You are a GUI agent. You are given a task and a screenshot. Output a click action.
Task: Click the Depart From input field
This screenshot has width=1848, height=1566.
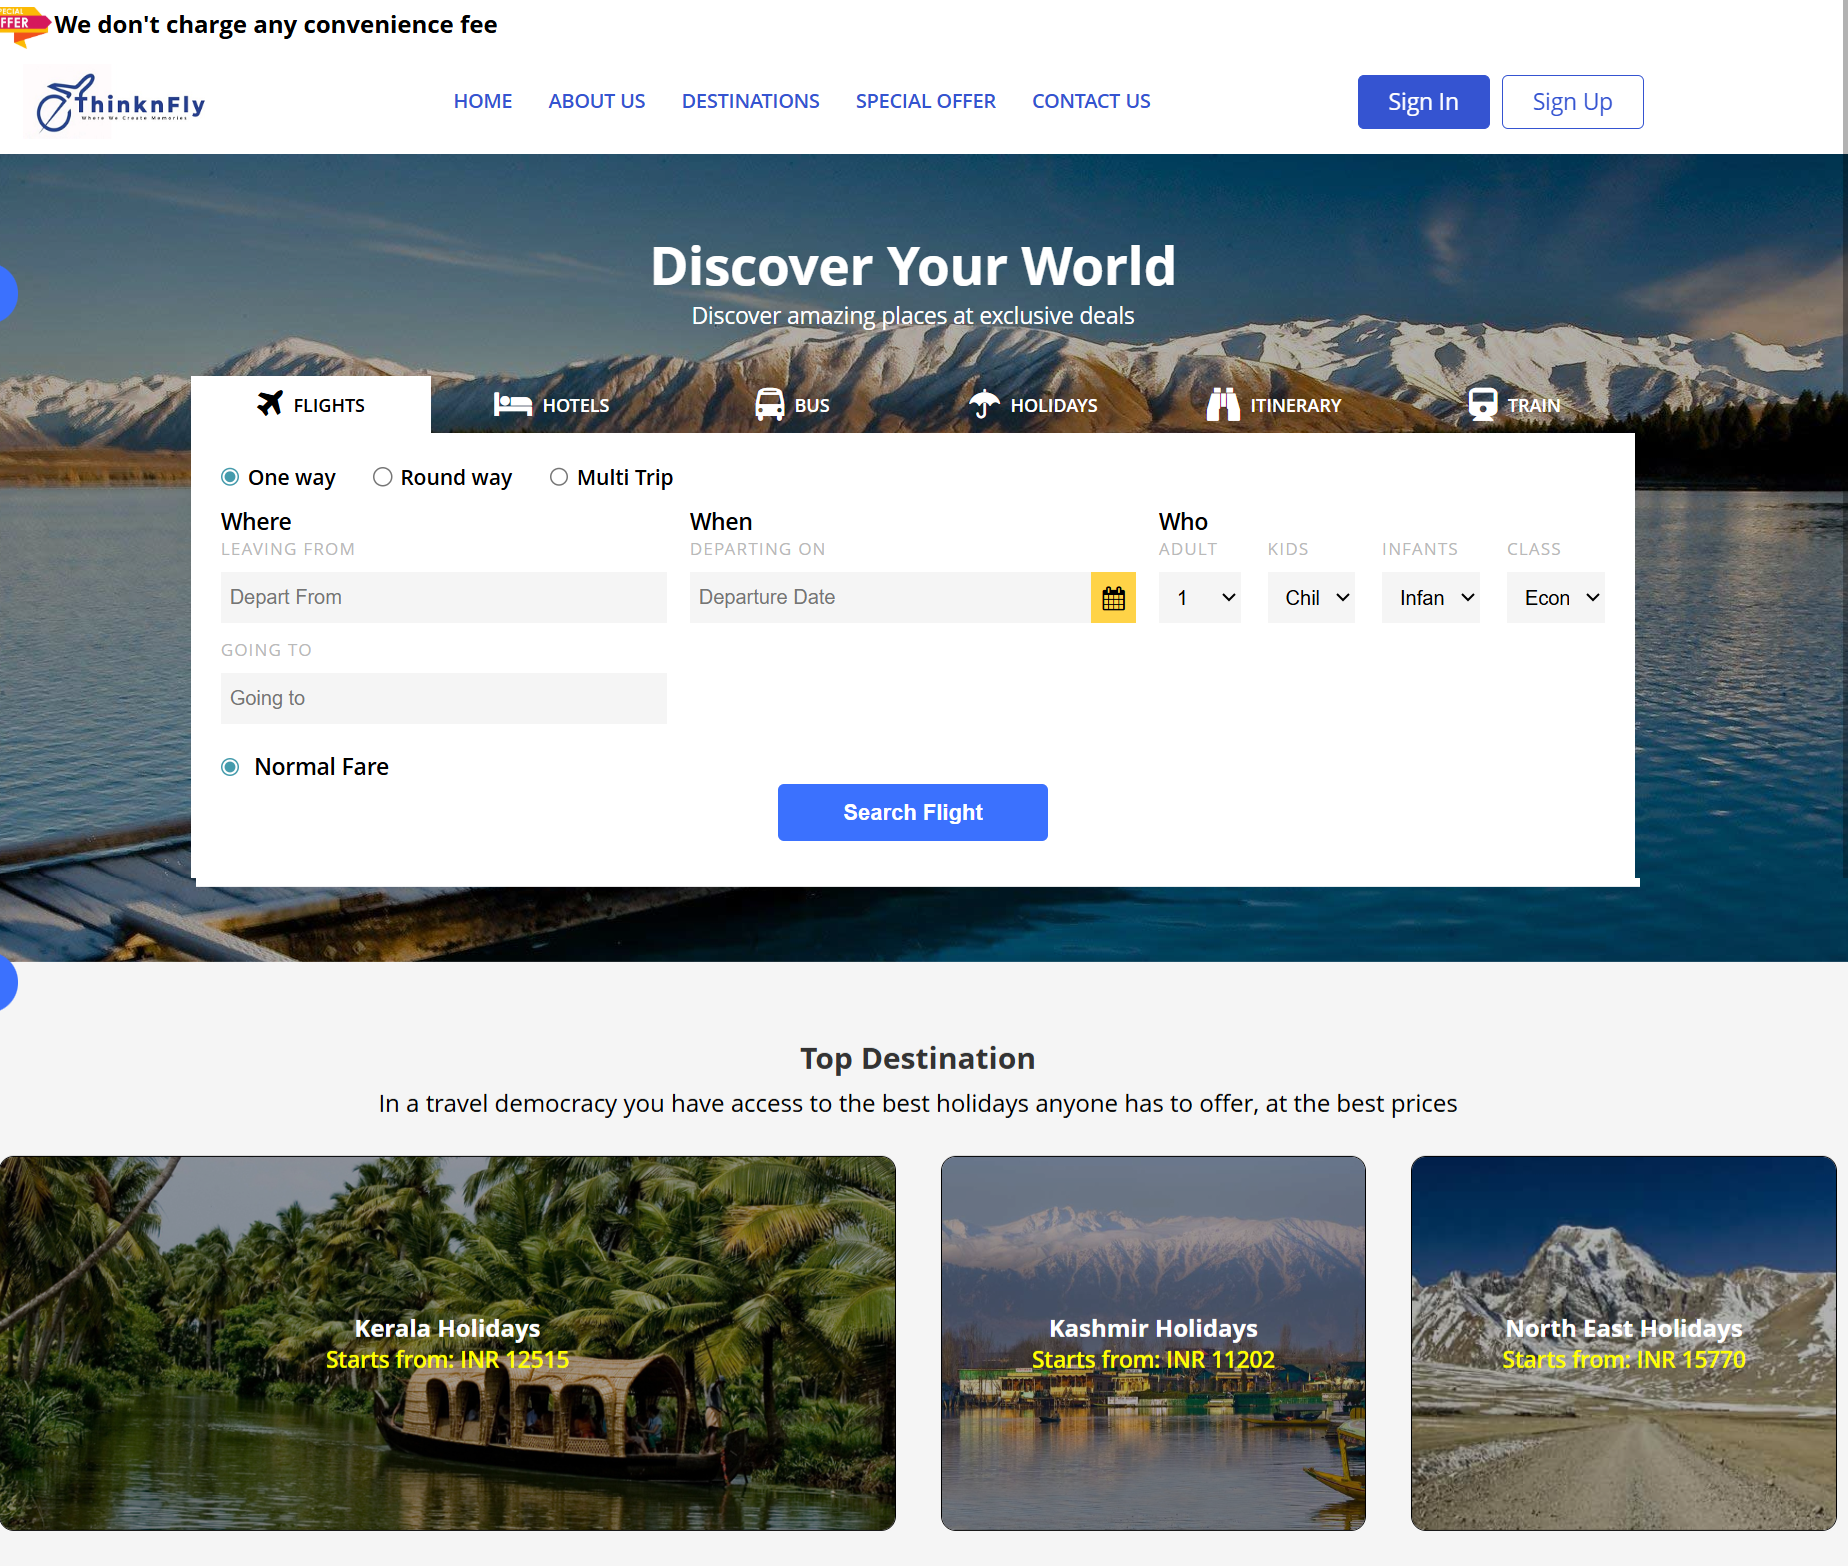point(443,598)
